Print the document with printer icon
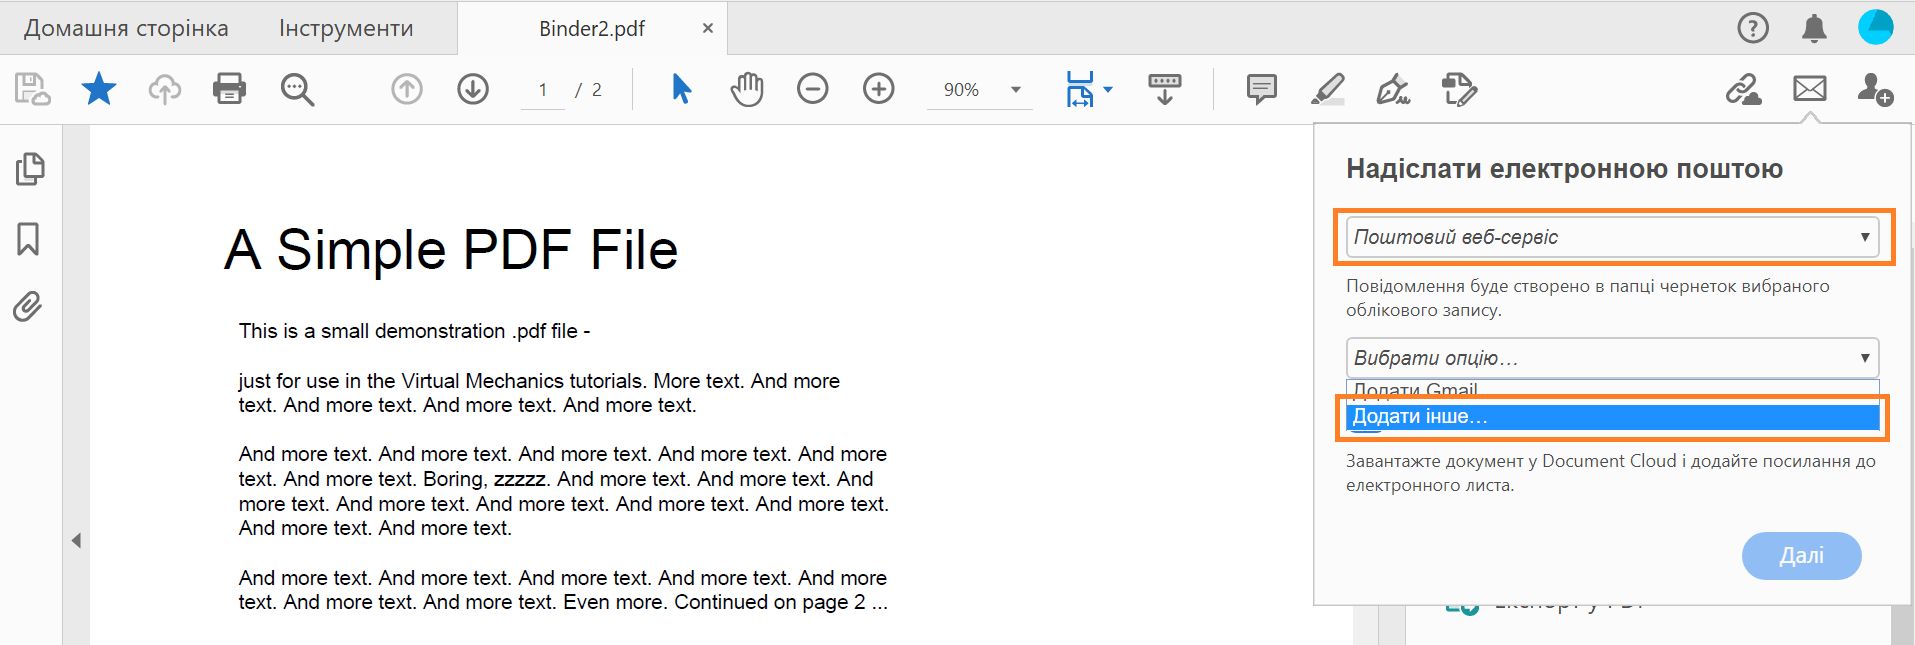 click(229, 89)
